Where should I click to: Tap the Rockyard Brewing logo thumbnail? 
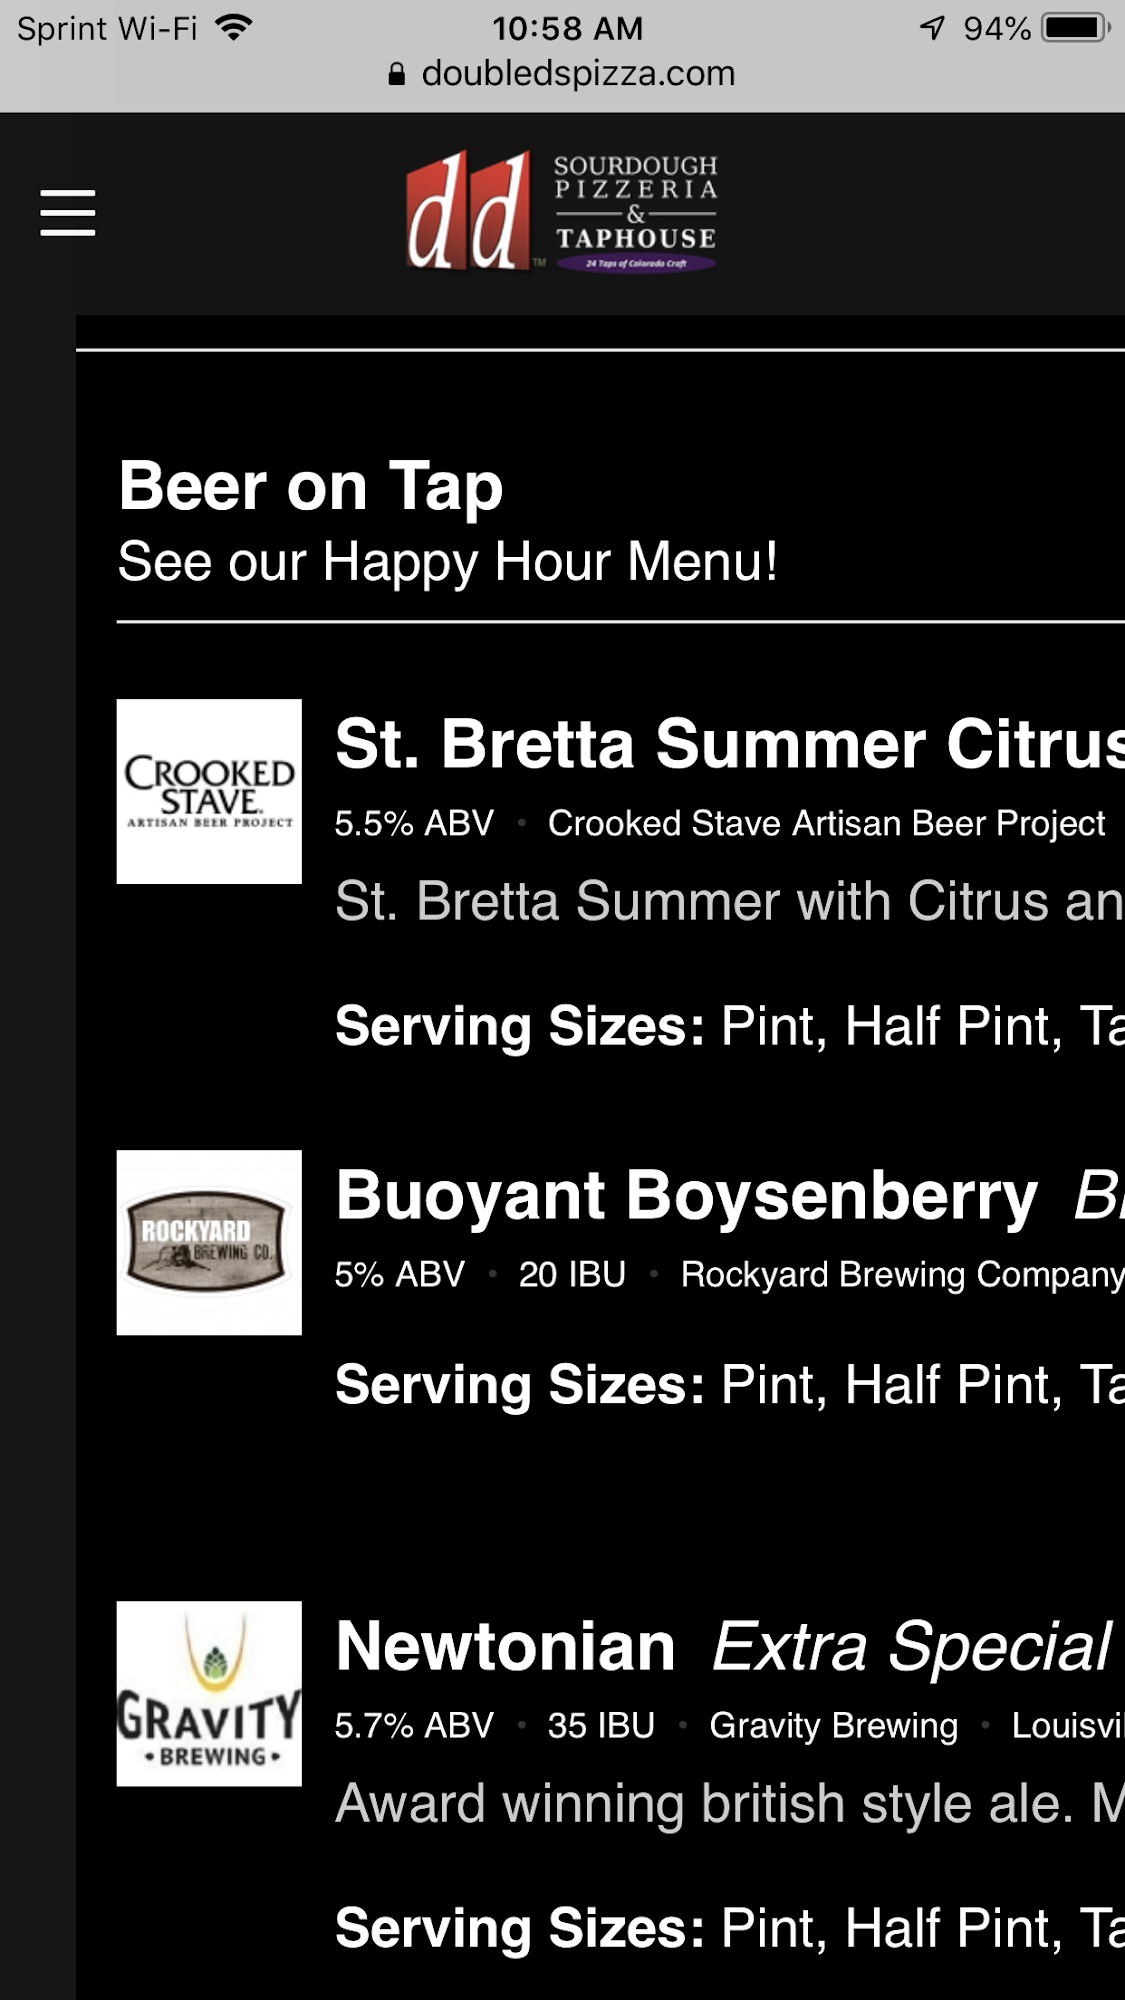[x=209, y=1242]
